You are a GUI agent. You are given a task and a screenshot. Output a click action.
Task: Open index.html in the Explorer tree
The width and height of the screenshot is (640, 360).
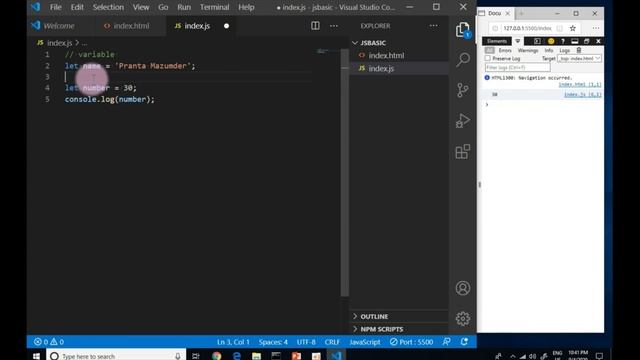point(386,56)
